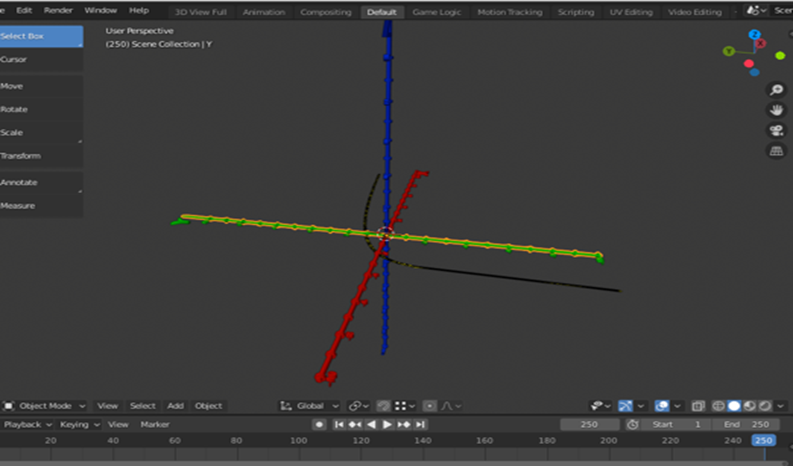Select the Move tool
Image resolution: width=793 pixels, height=466 pixels.
(40, 86)
